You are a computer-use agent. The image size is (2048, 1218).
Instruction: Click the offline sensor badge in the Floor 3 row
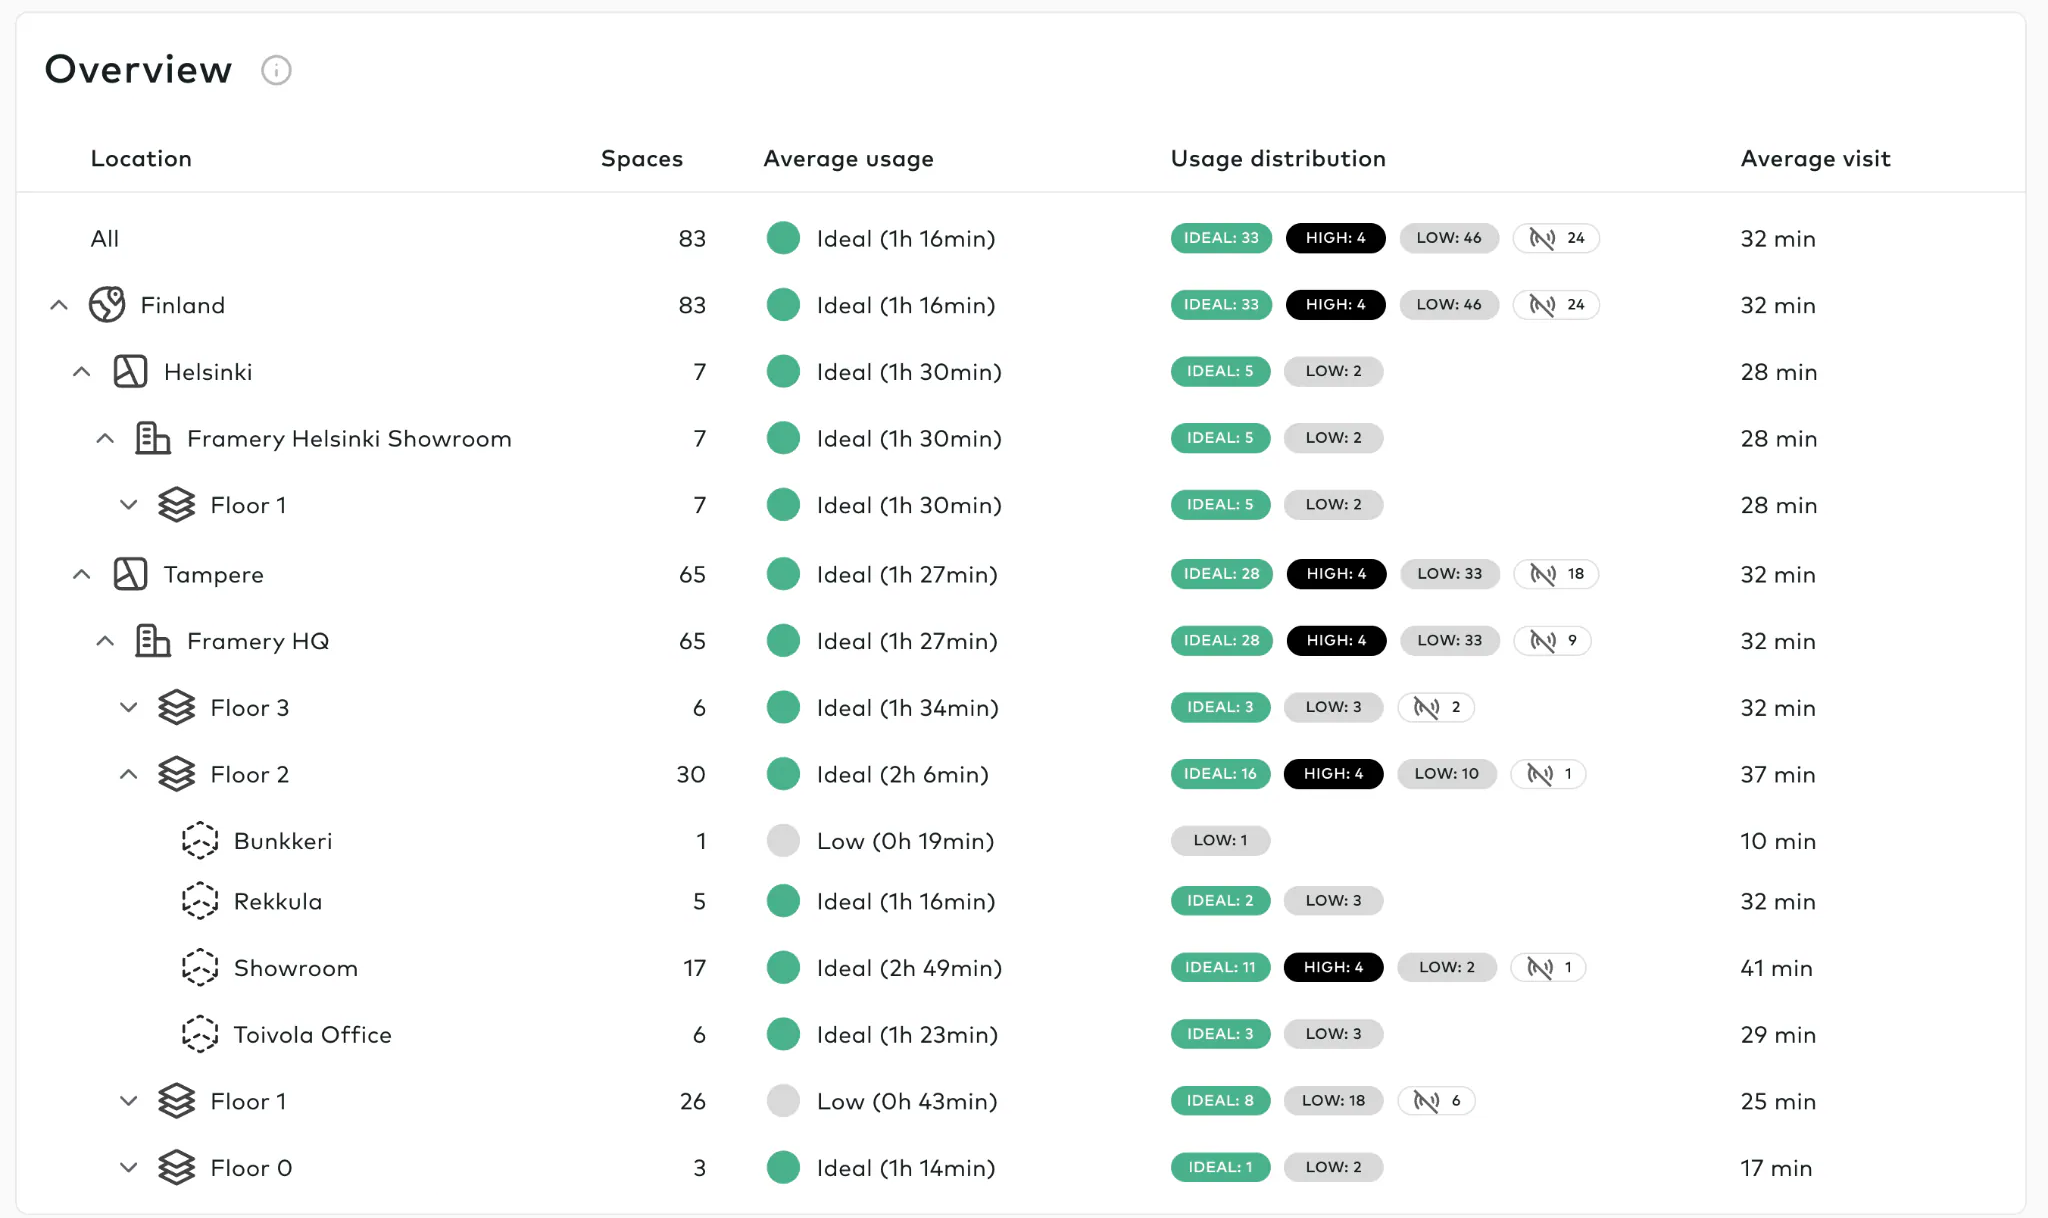tap(1436, 708)
